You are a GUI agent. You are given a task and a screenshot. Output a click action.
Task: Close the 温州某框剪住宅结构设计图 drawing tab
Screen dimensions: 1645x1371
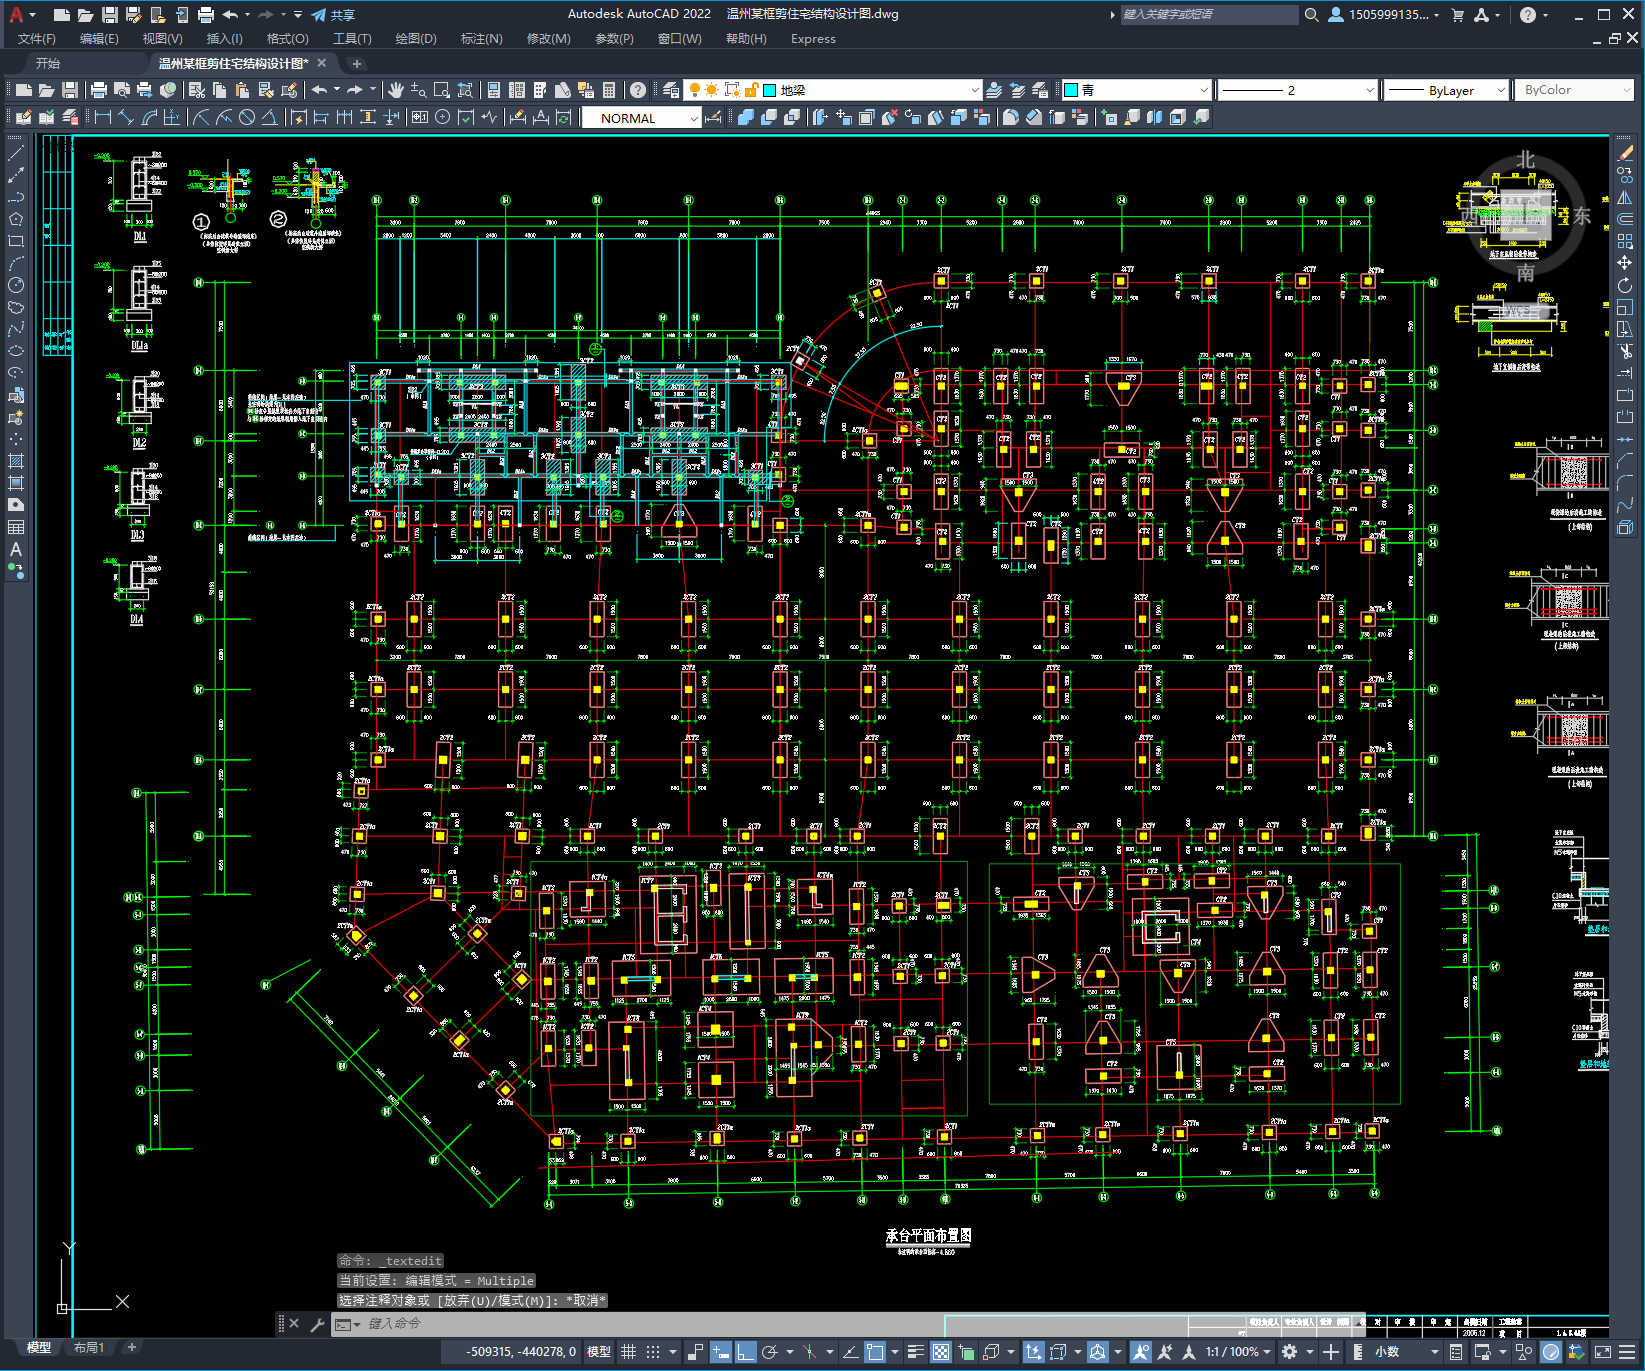click(322, 63)
